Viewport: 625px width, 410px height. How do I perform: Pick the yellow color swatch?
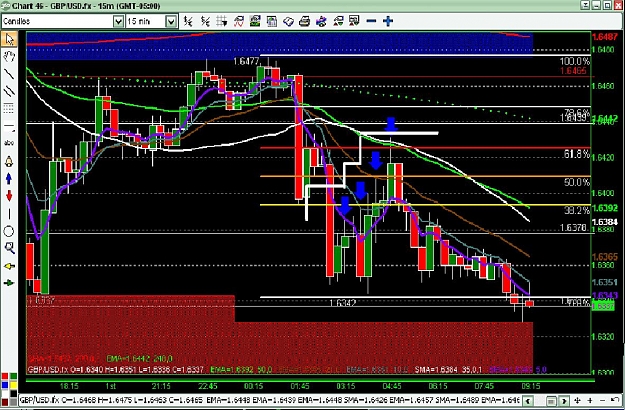(x=13, y=385)
